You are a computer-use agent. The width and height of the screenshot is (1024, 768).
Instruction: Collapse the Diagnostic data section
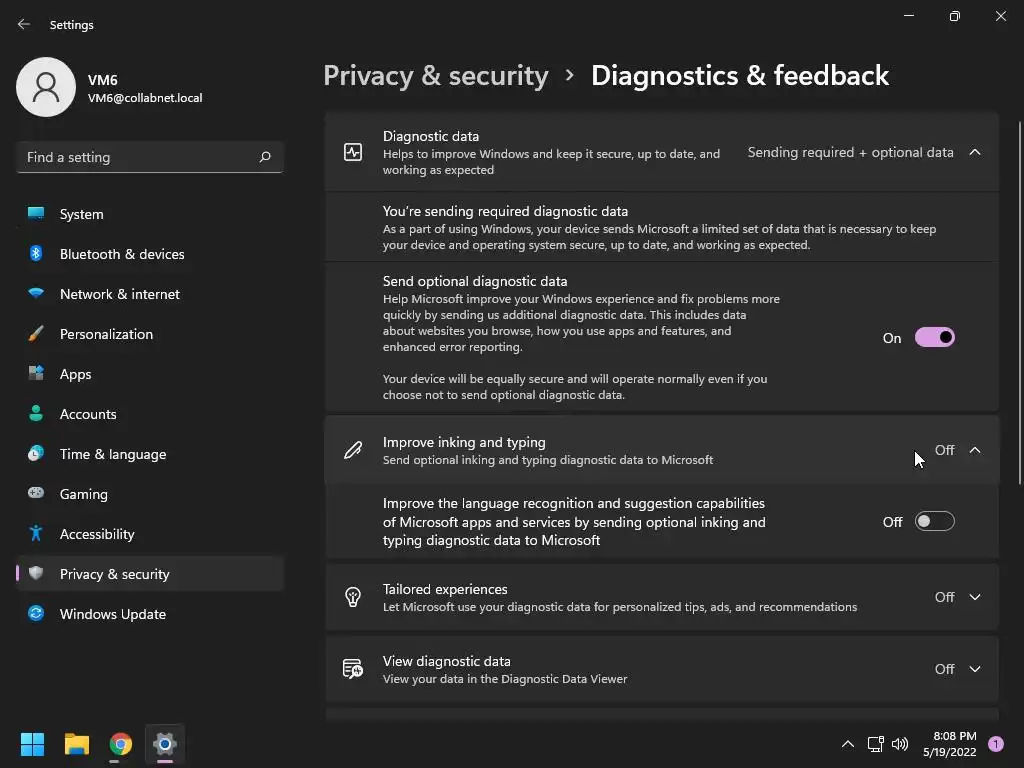(x=975, y=152)
